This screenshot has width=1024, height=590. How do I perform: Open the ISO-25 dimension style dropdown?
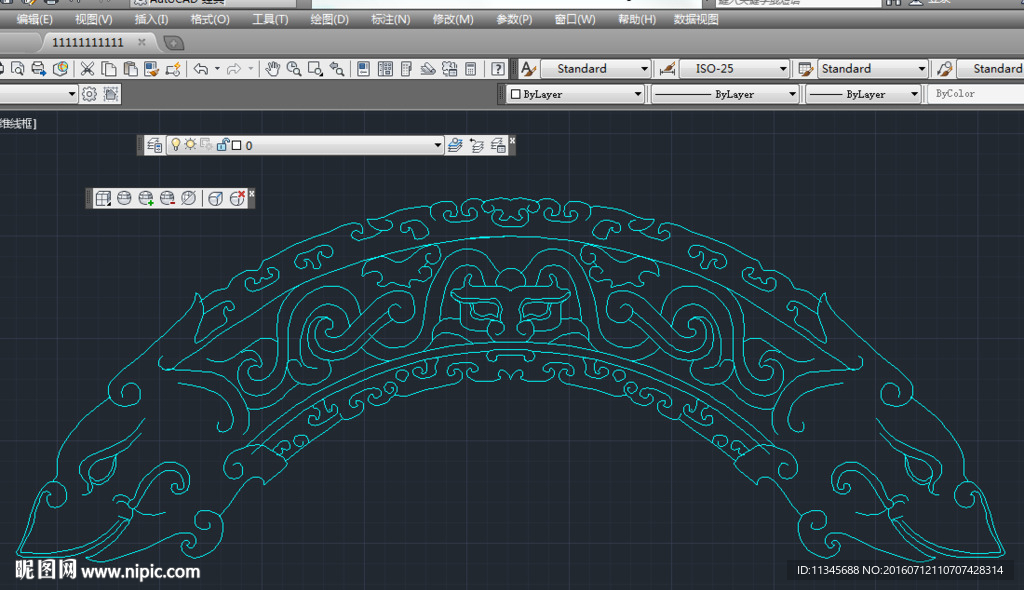click(x=733, y=69)
